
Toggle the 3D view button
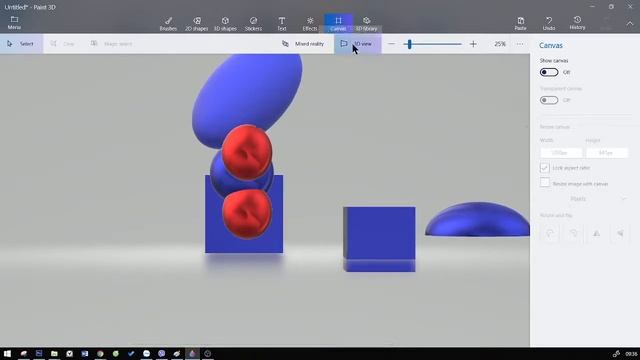(x=358, y=44)
